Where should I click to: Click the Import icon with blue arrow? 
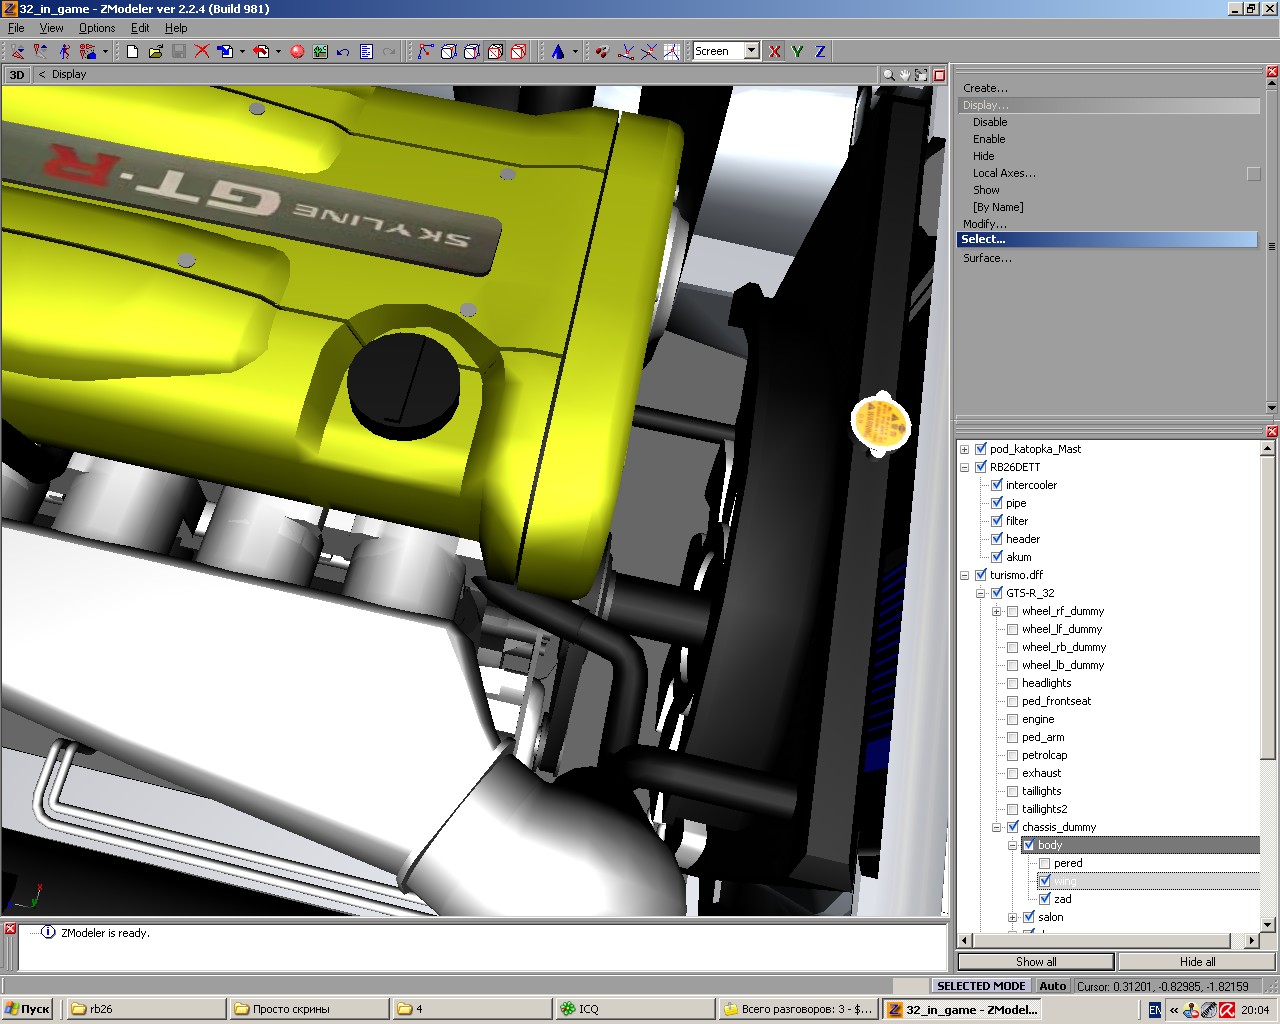point(225,51)
